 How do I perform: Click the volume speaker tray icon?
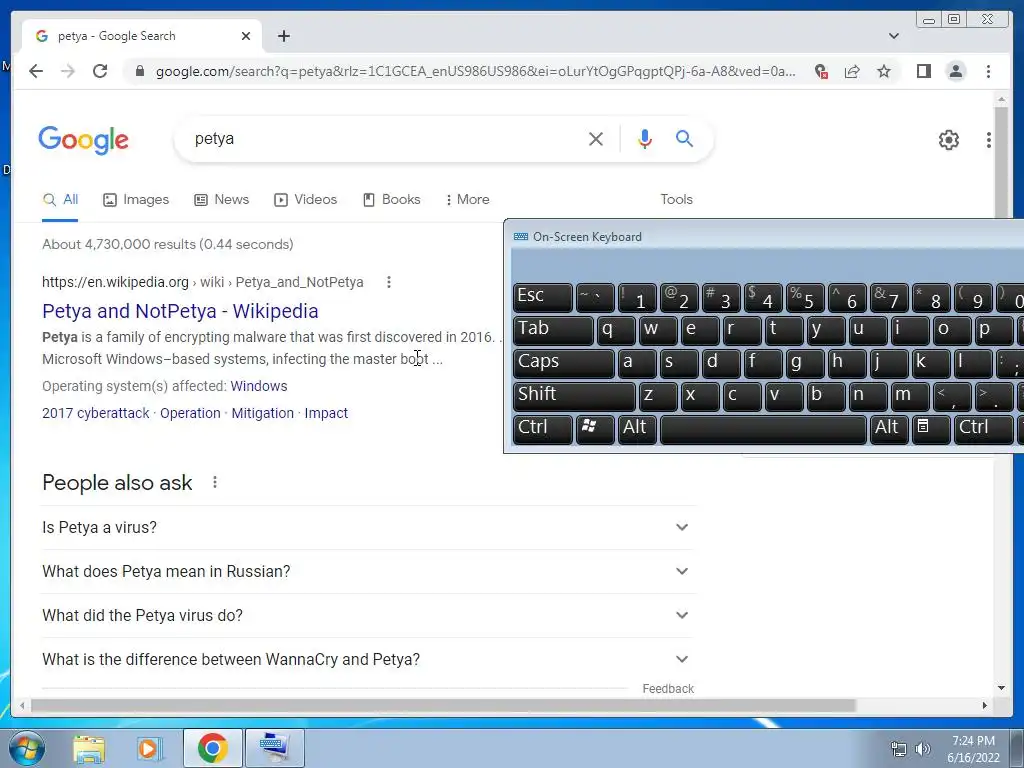[x=922, y=749]
